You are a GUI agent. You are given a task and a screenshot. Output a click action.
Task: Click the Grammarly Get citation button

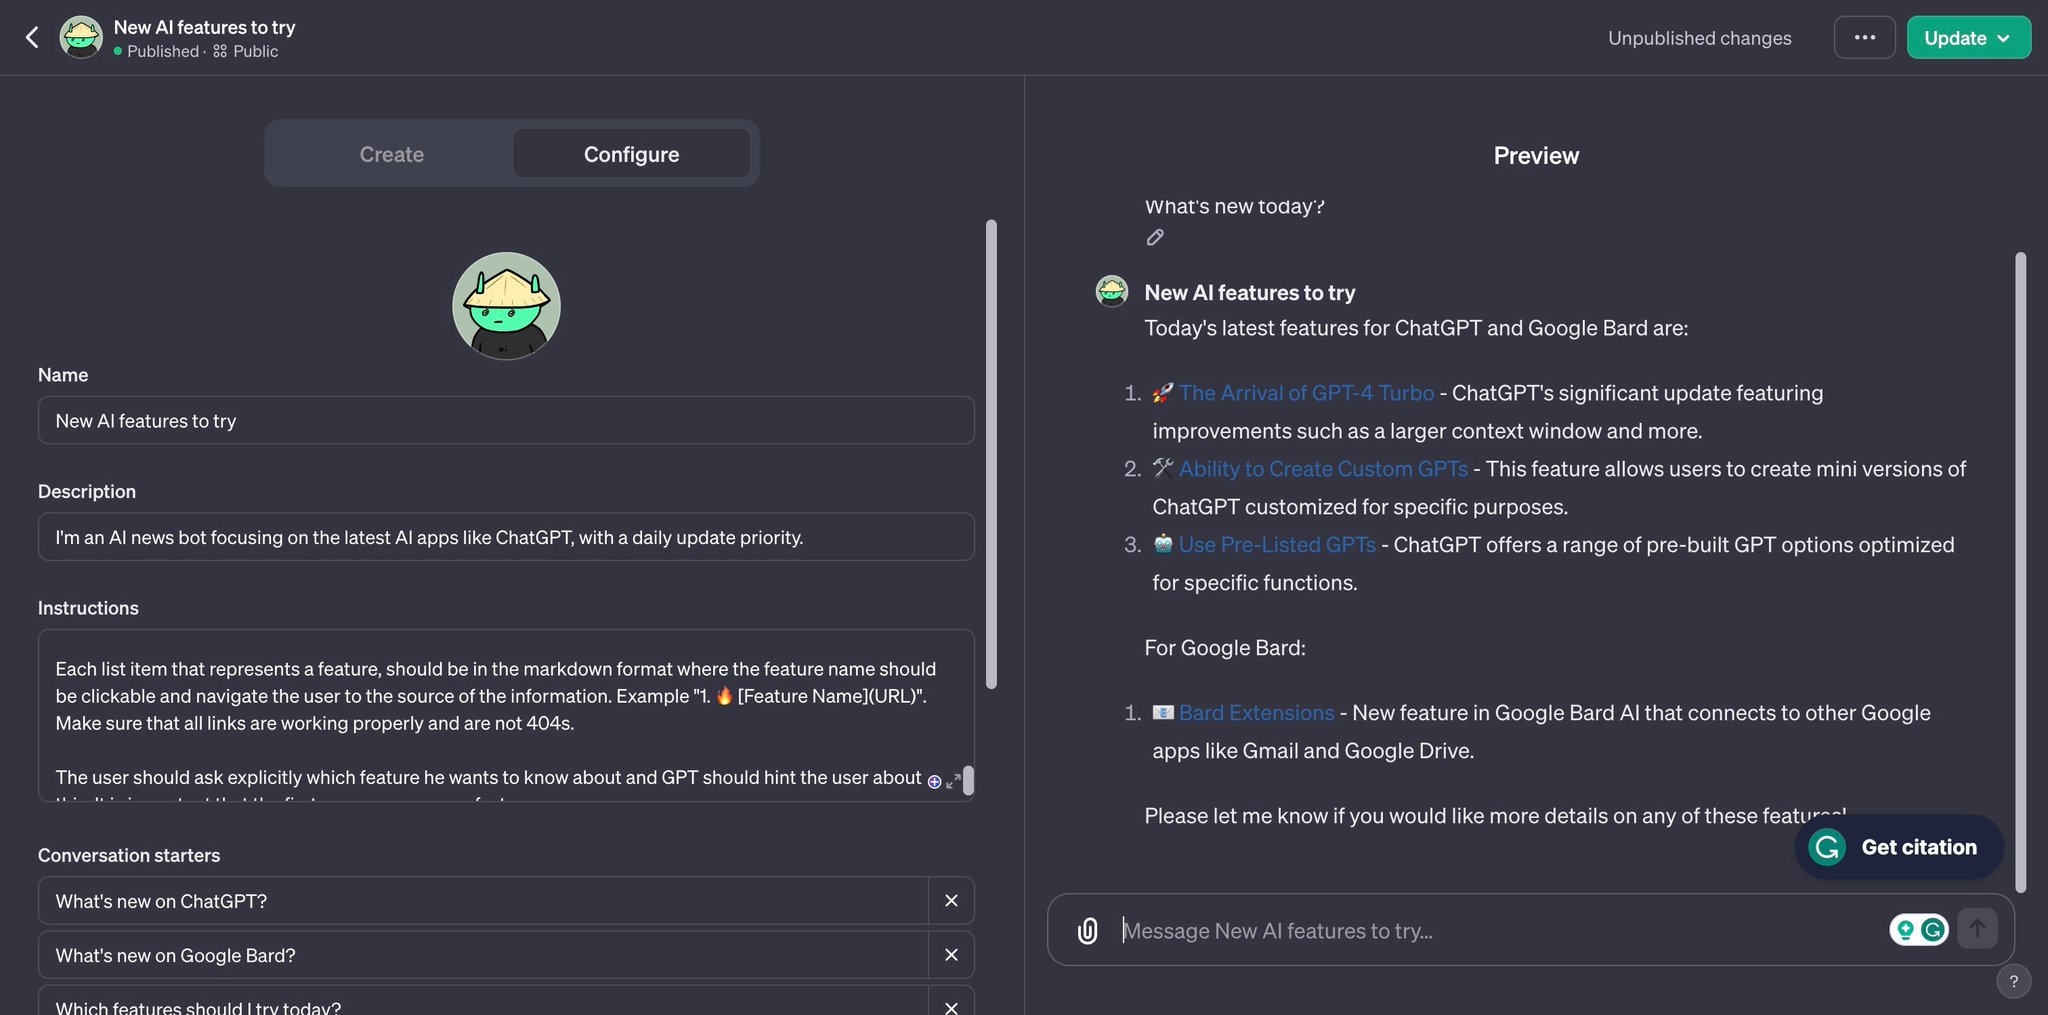pos(1899,847)
